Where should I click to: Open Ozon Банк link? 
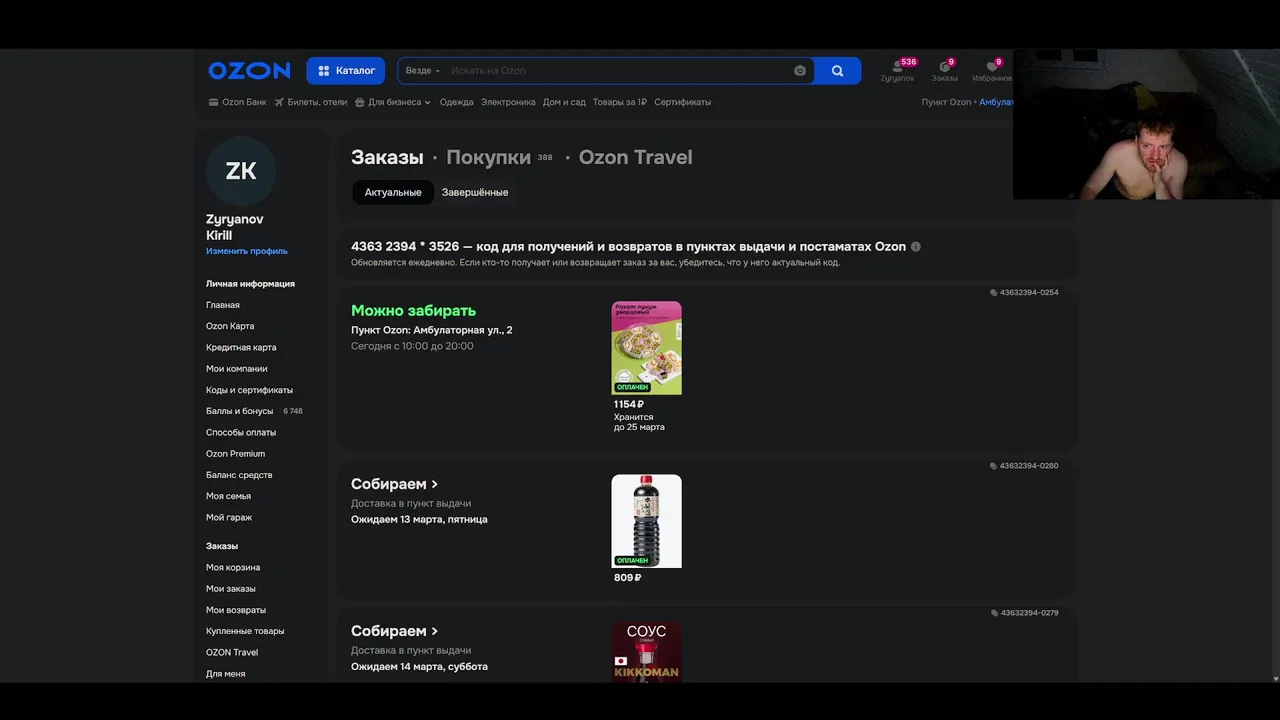click(237, 102)
